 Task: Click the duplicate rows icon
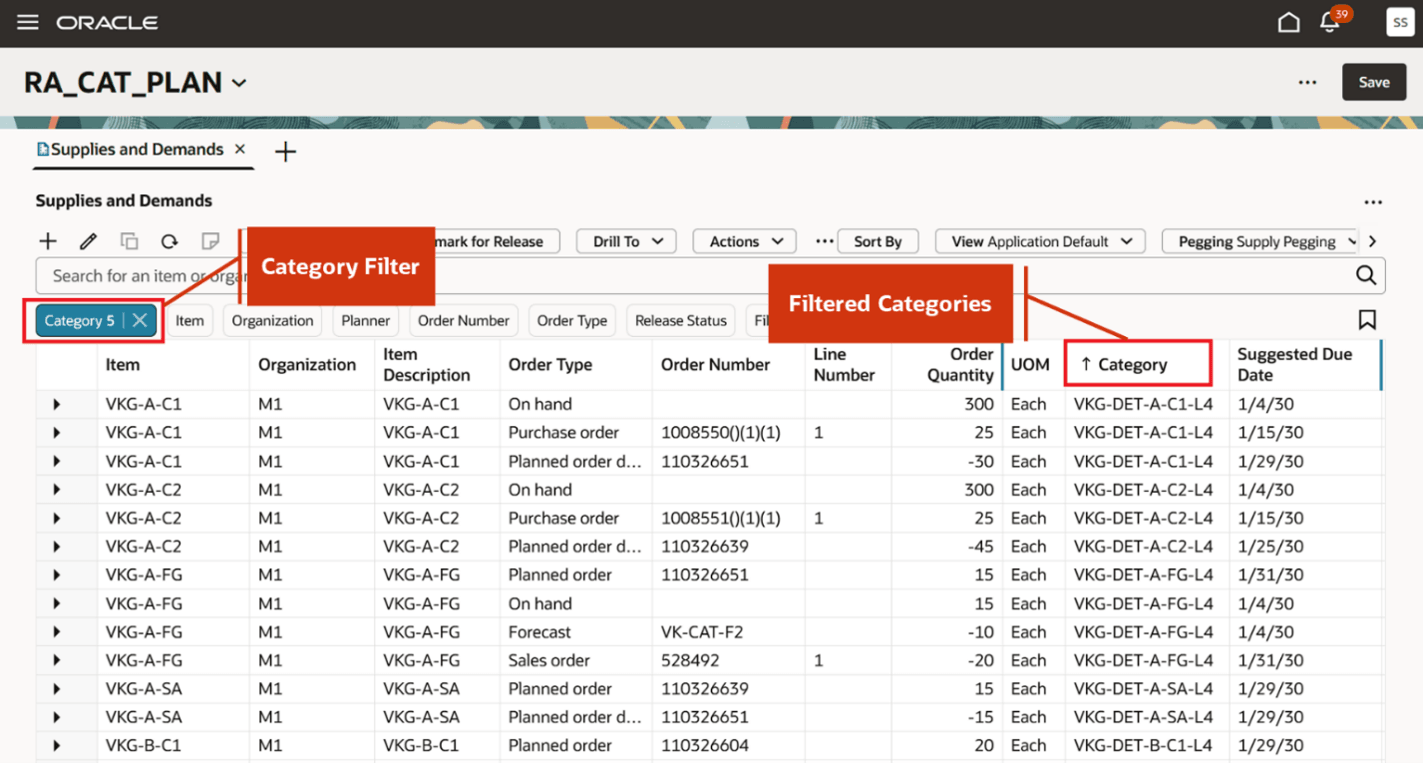tap(129, 241)
